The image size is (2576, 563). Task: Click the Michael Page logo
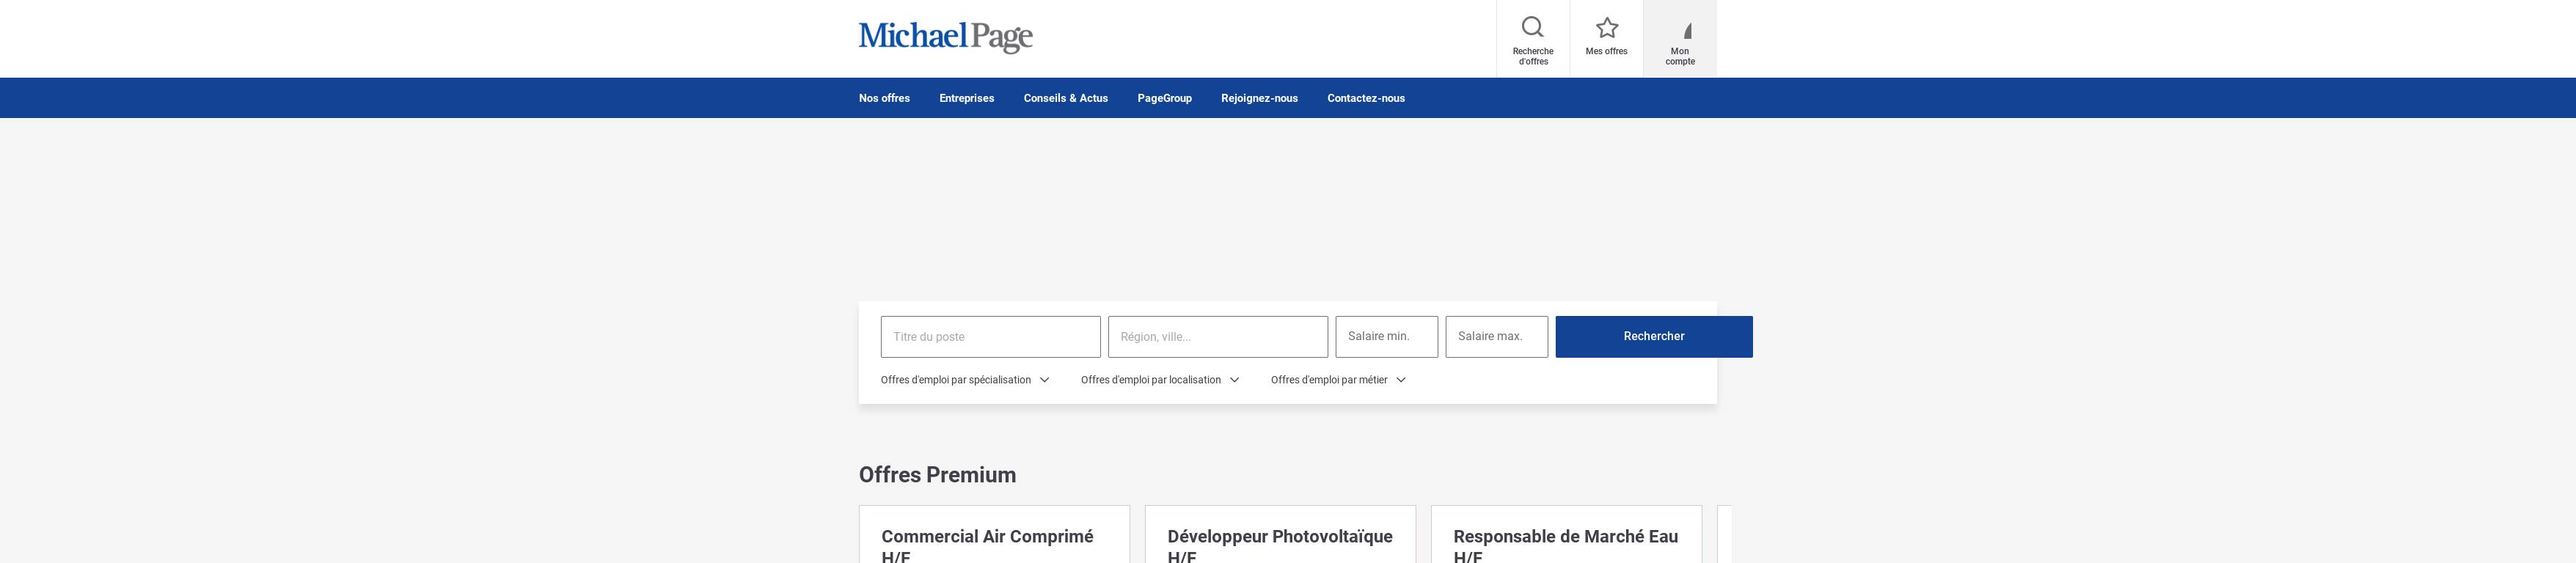tap(944, 37)
